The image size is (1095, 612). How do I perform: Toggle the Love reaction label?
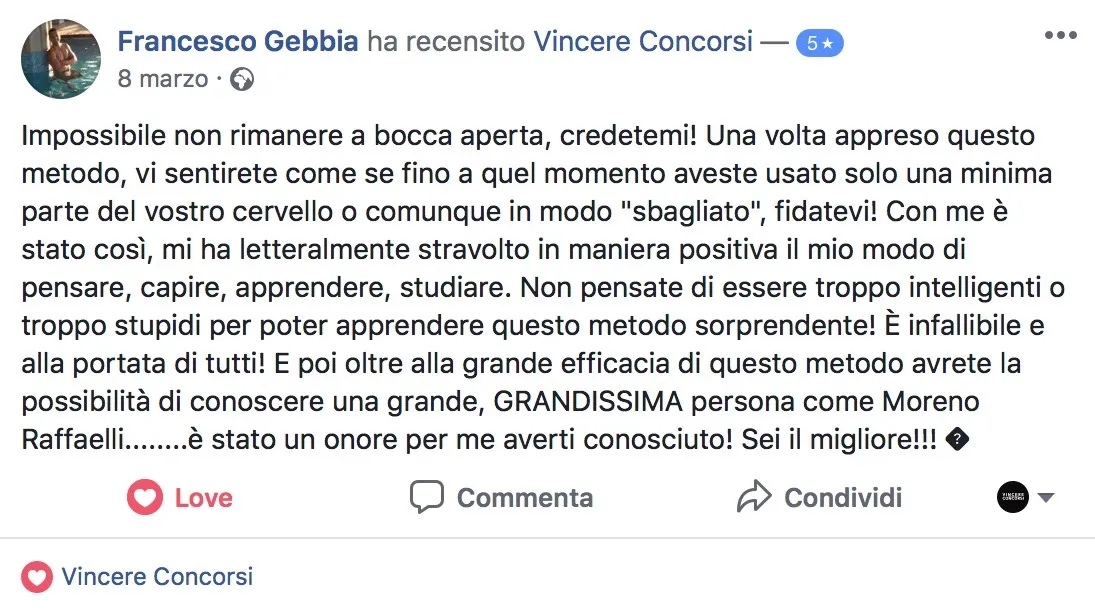203,497
